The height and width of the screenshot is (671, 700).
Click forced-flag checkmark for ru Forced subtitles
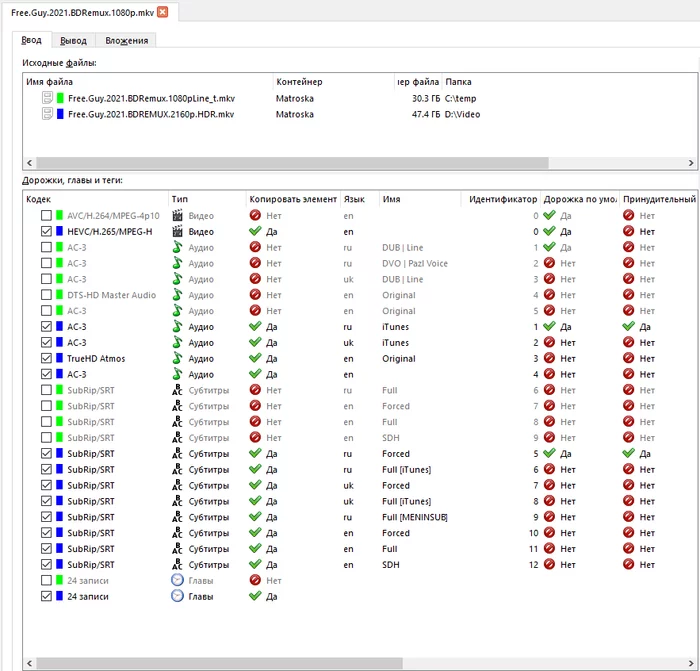pyautogui.click(x=629, y=454)
